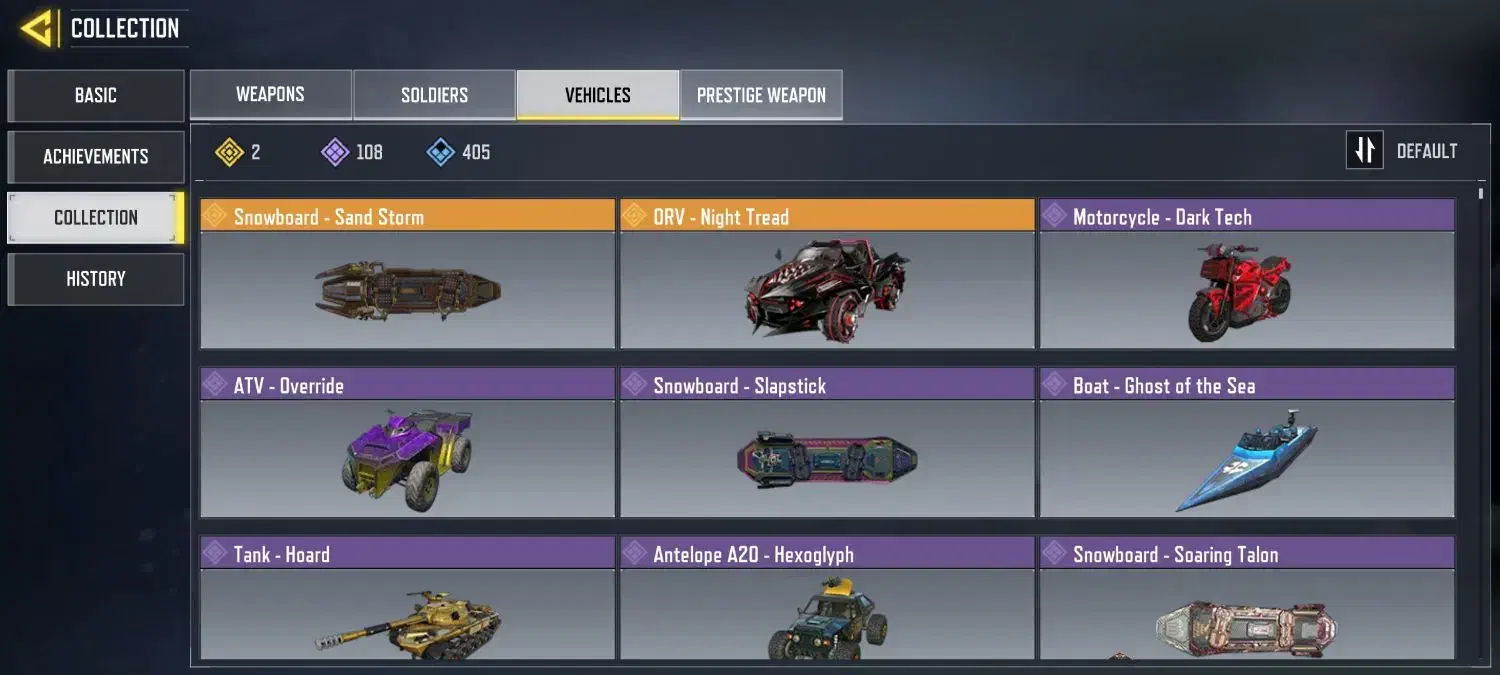
Task: Select the Snowboard - Slapstick card
Action: pos(827,443)
